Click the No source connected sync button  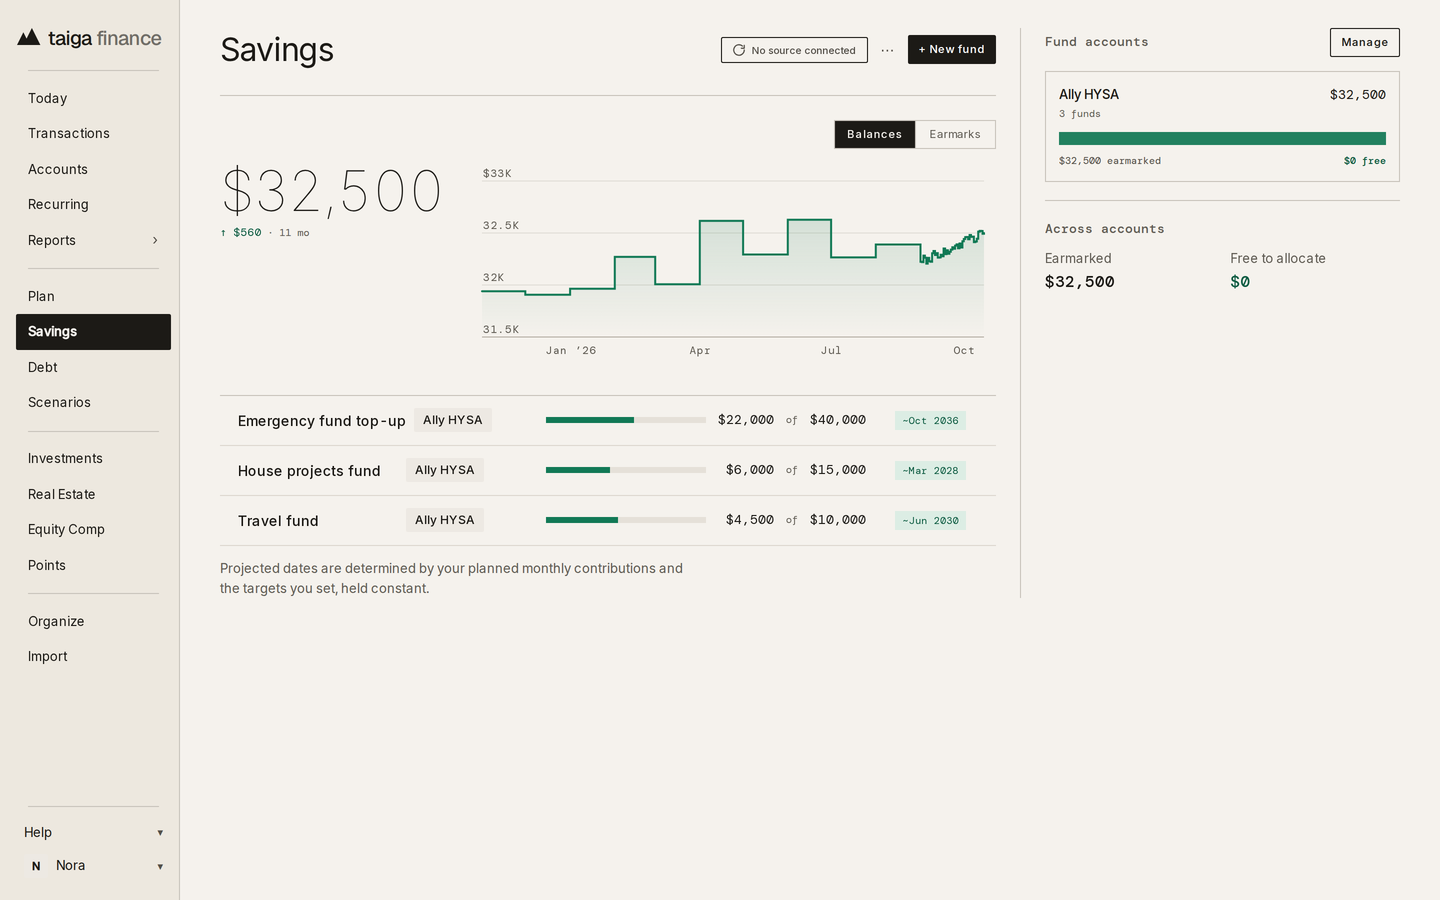click(x=794, y=50)
